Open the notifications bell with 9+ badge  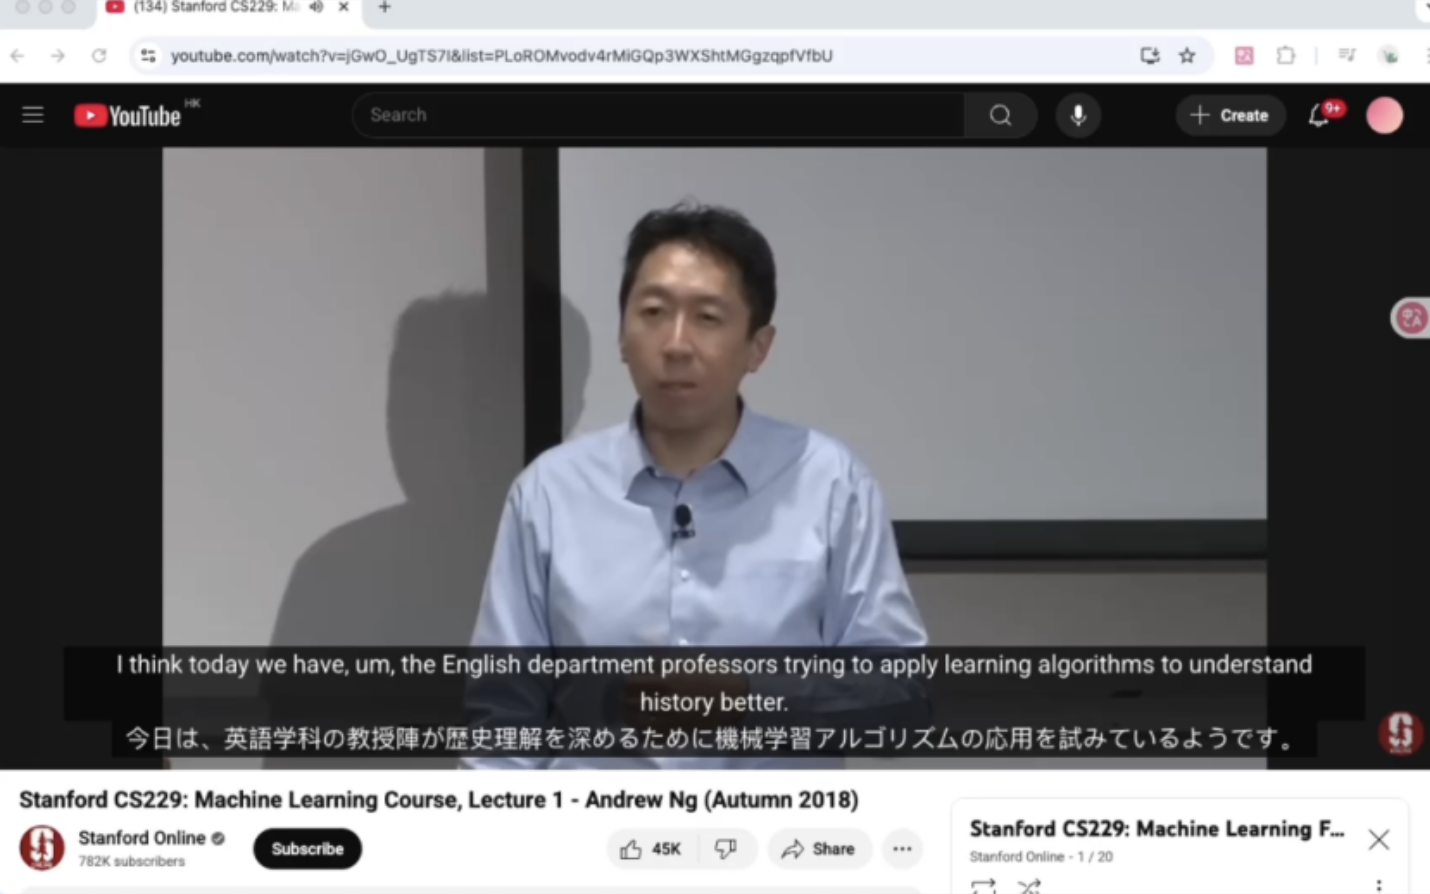pos(1319,116)
